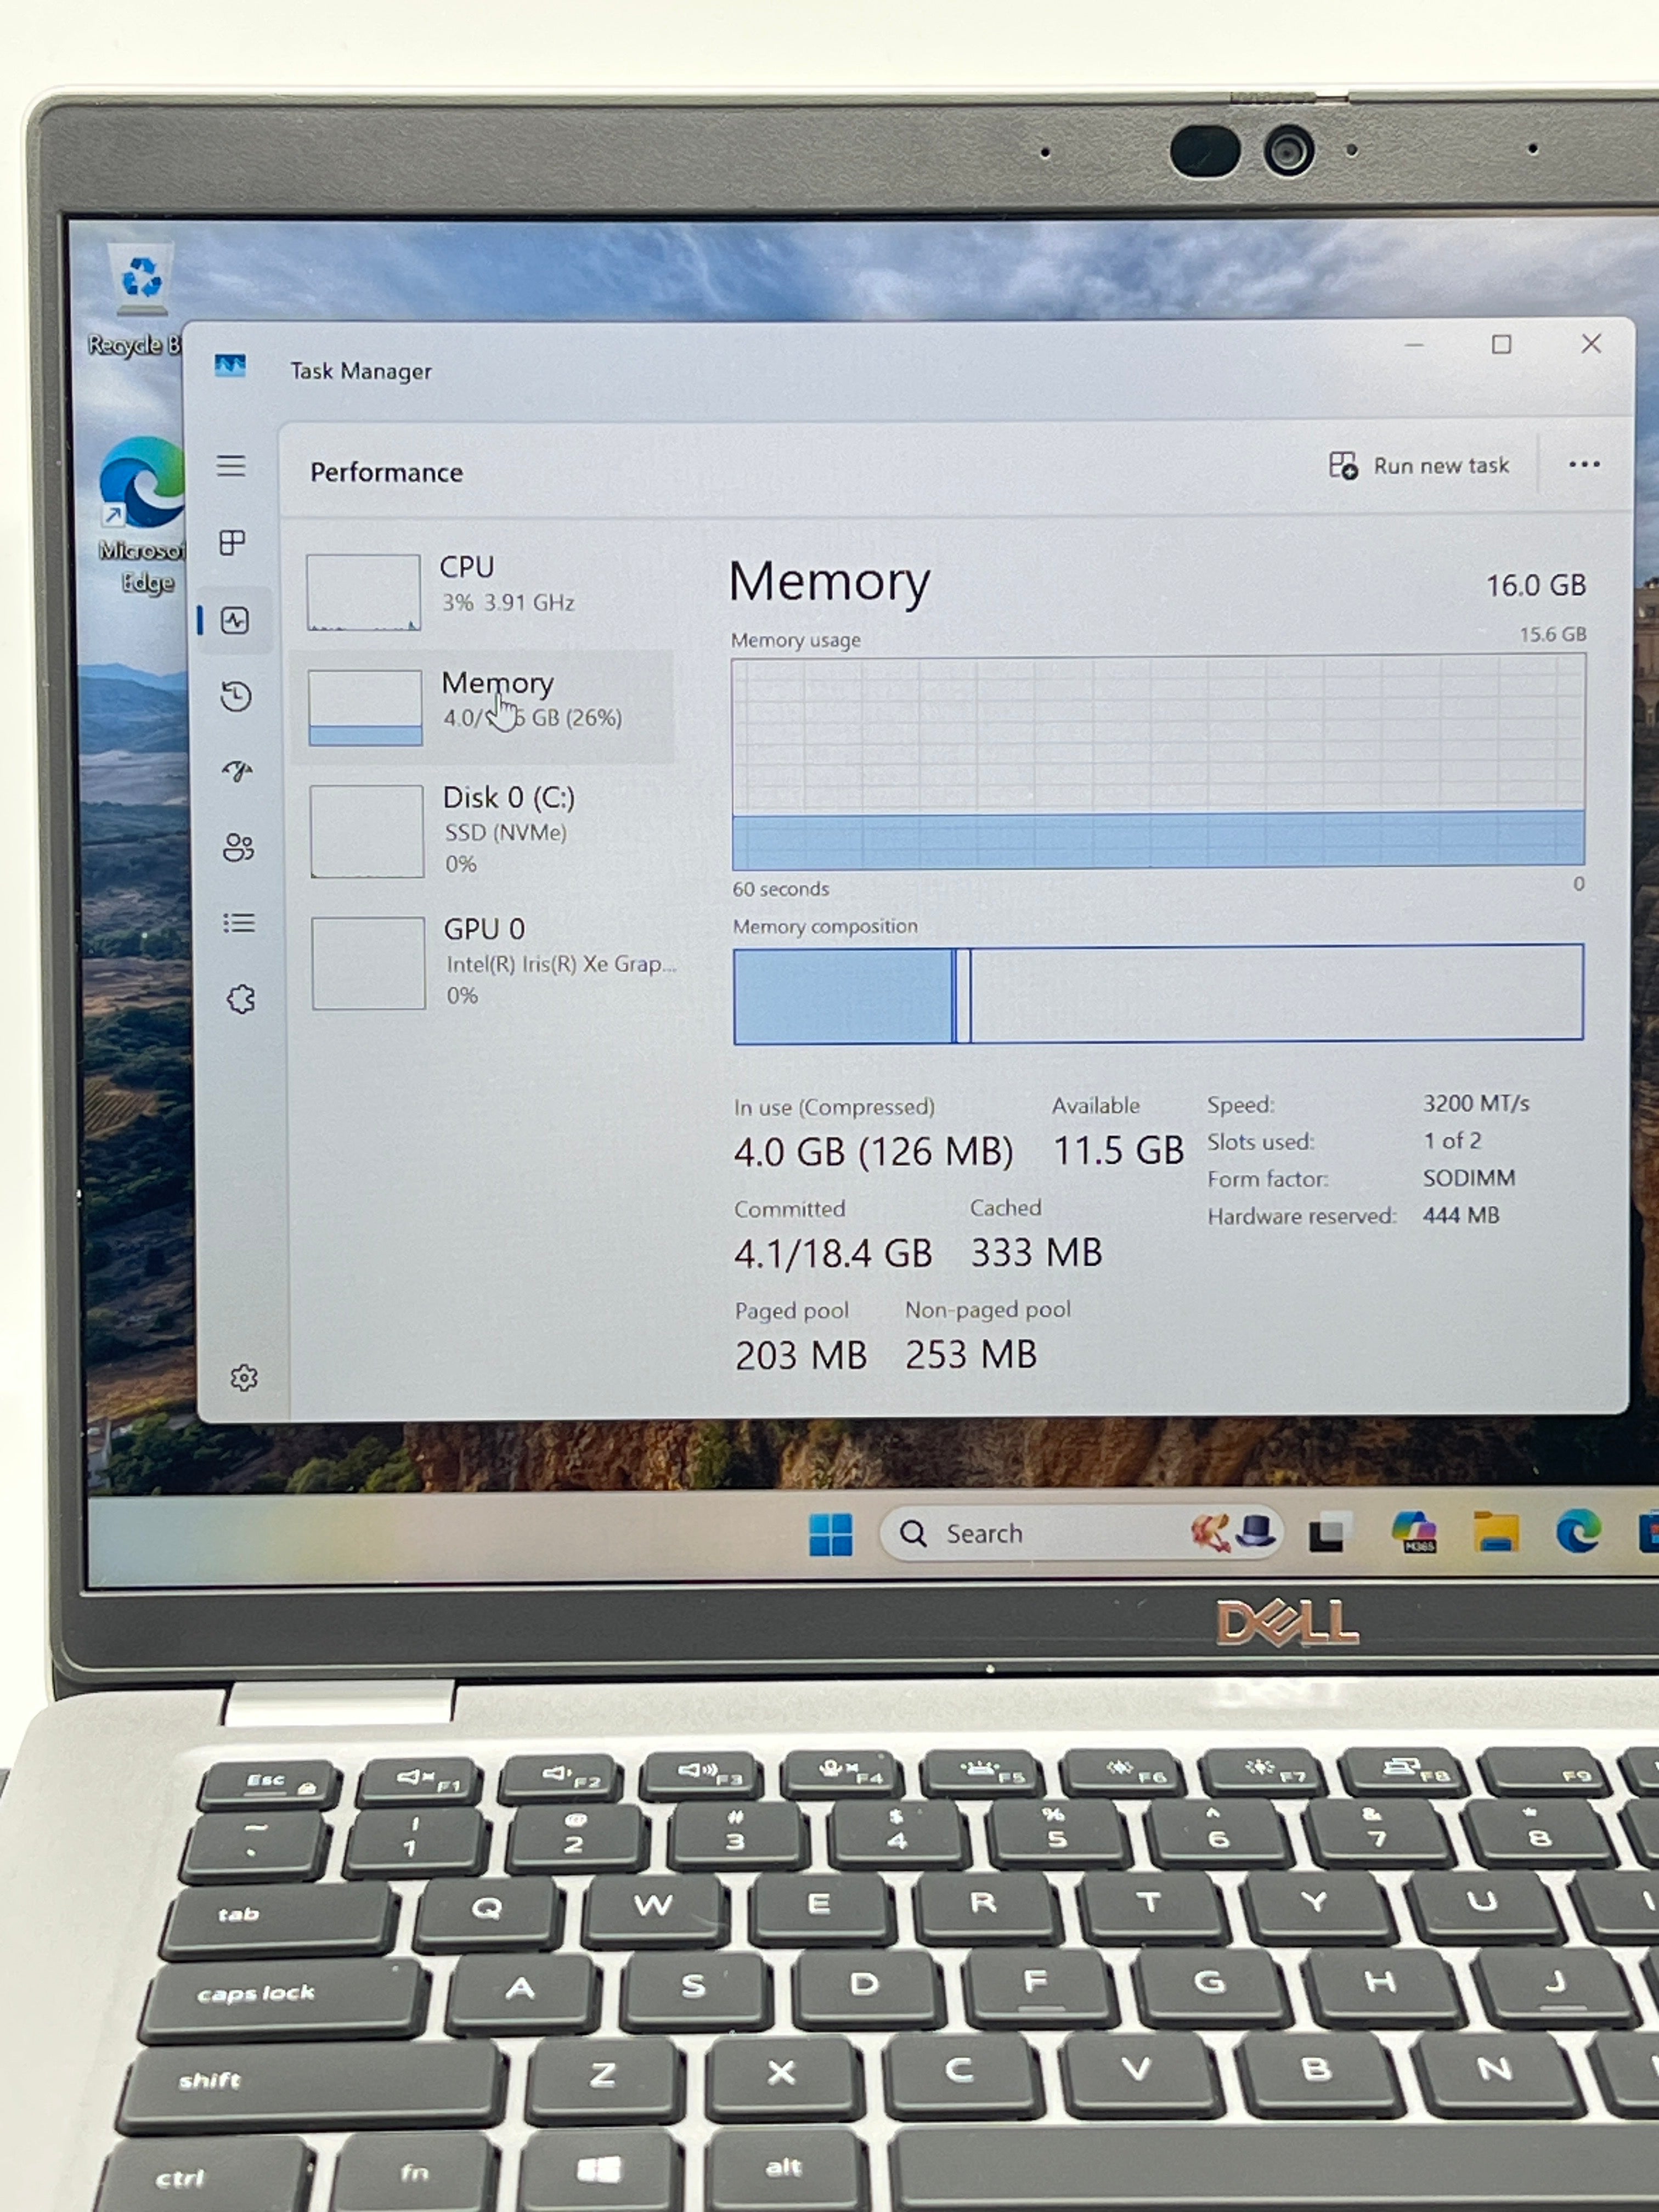Click the '16.0 GB' total memory label
The width and height of the screenshot is (1659, 2212).
pos(1536,585)
